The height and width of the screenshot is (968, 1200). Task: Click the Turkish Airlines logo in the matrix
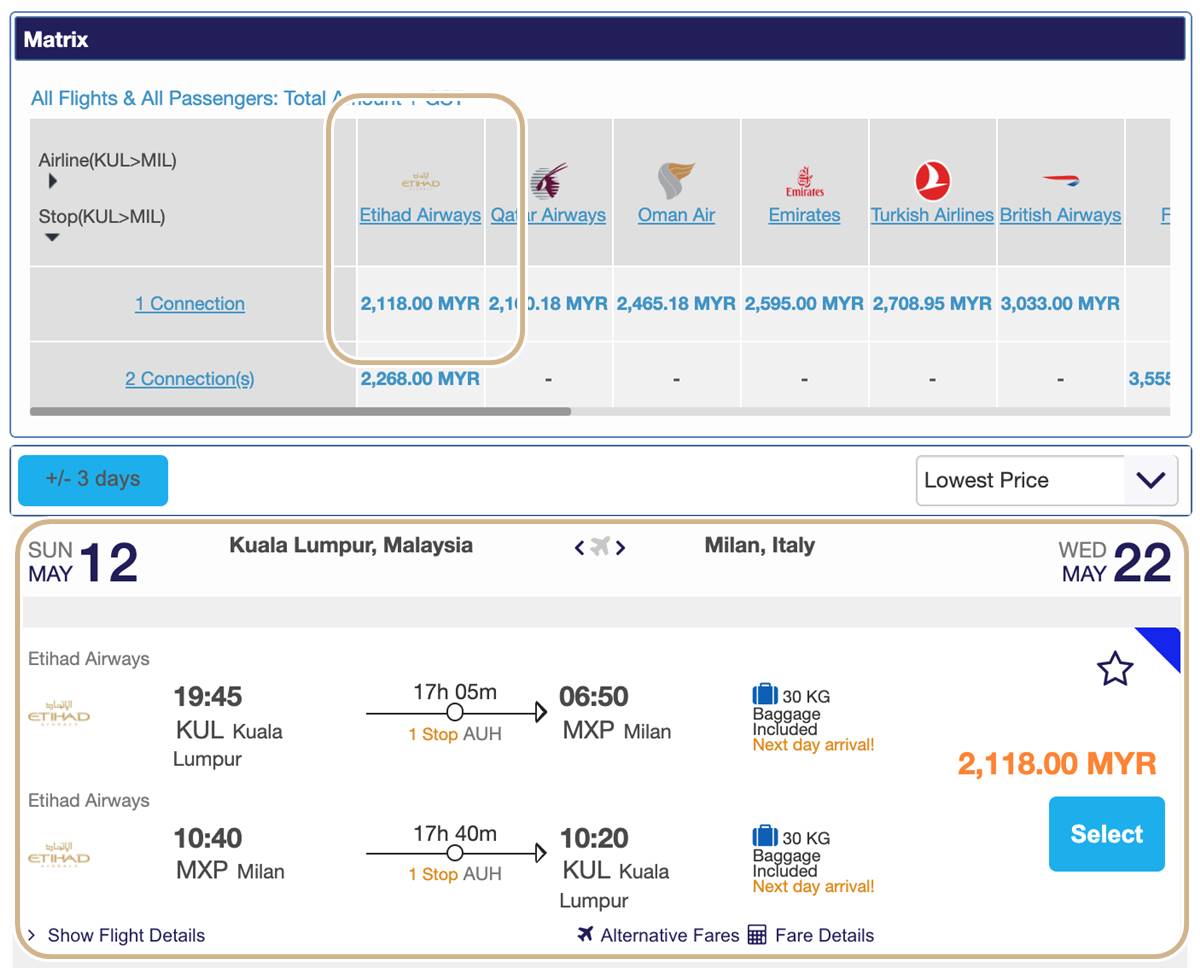point(932,181)
